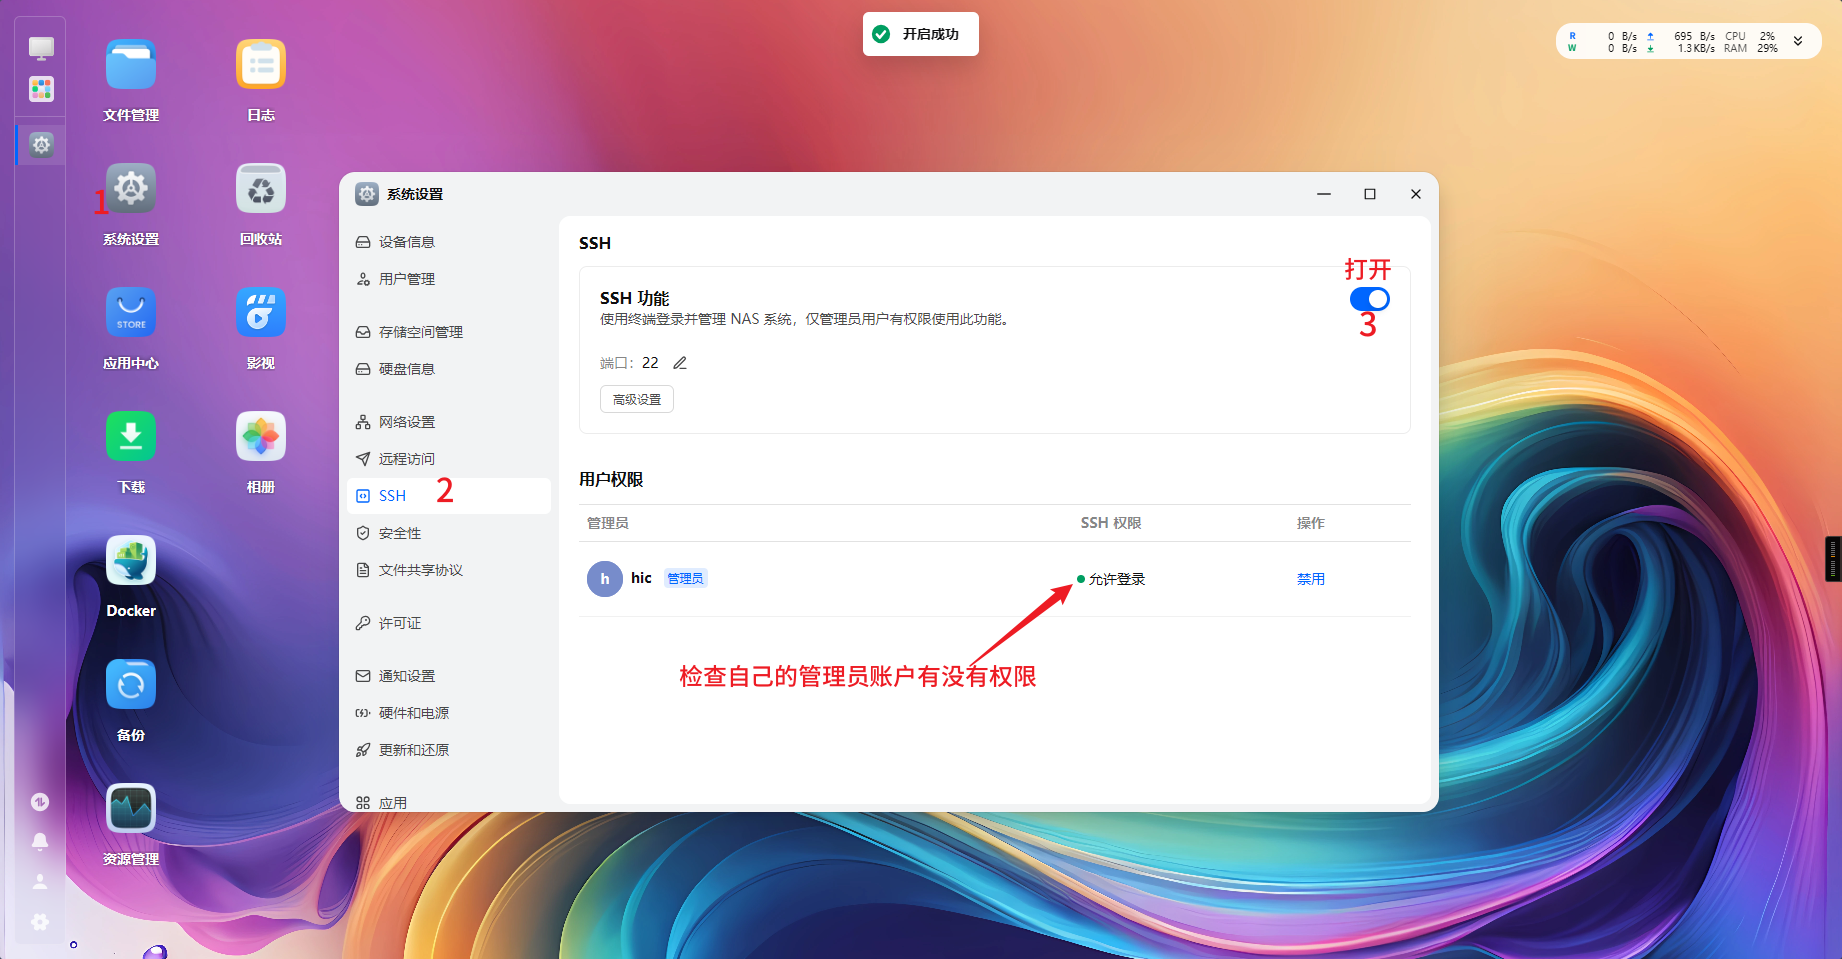Click the hic user avatar

605,579
